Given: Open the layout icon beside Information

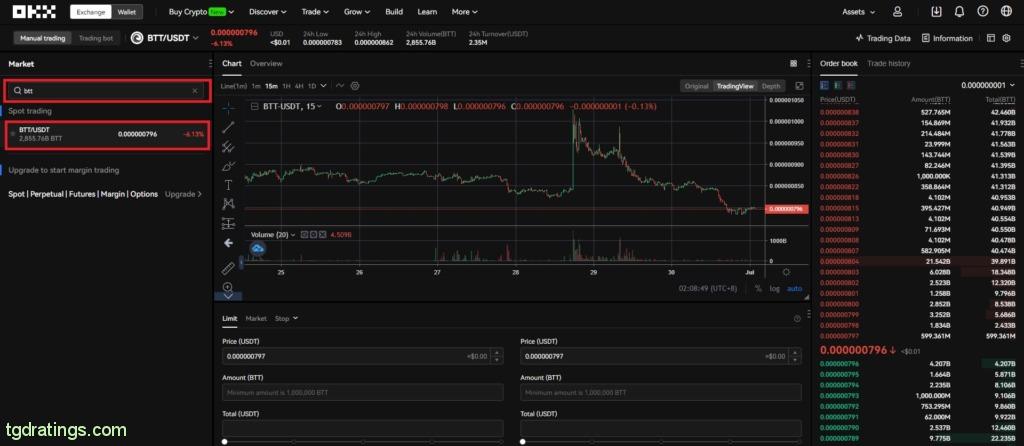Looking at the screenshot, I should (x=991, y=38).
